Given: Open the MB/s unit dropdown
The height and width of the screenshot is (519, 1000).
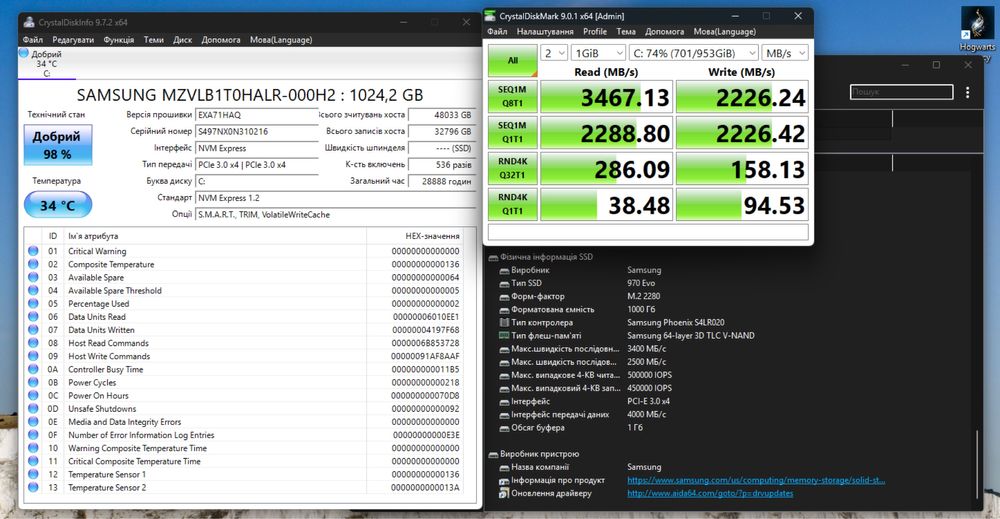Looking at the screenshot, I should click(785, 53).
